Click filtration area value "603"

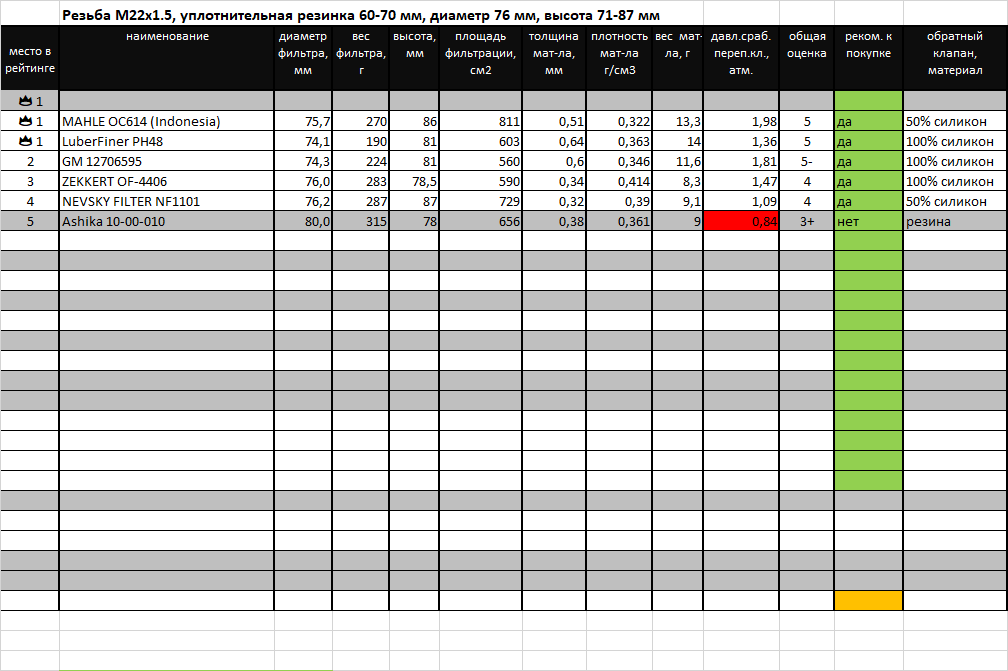tap(480, 141)
